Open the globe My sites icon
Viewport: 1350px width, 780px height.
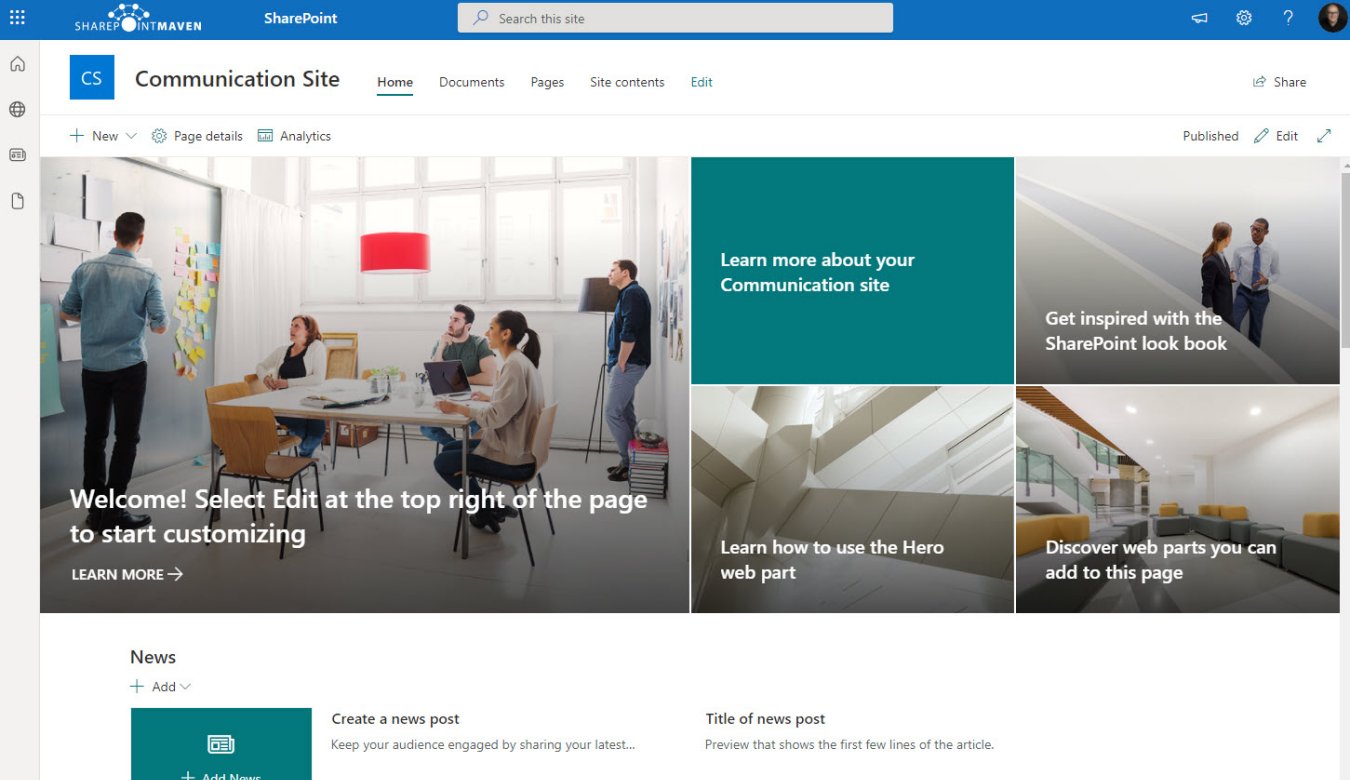click(x=17, y=110)
